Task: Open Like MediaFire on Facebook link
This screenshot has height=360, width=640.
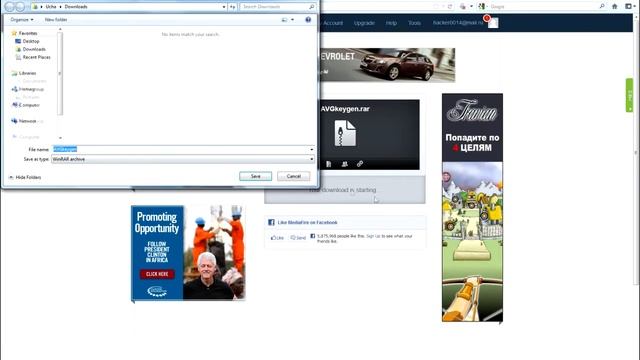Action: tap(307, 222)
